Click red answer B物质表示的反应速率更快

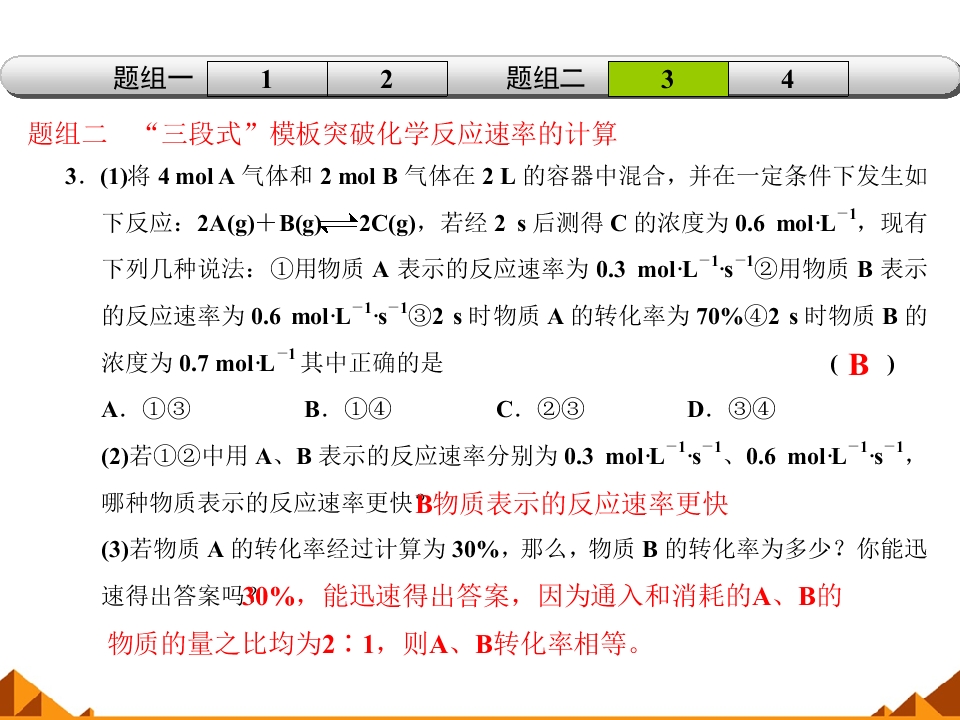pyautogui.click(x=572, y=504)
